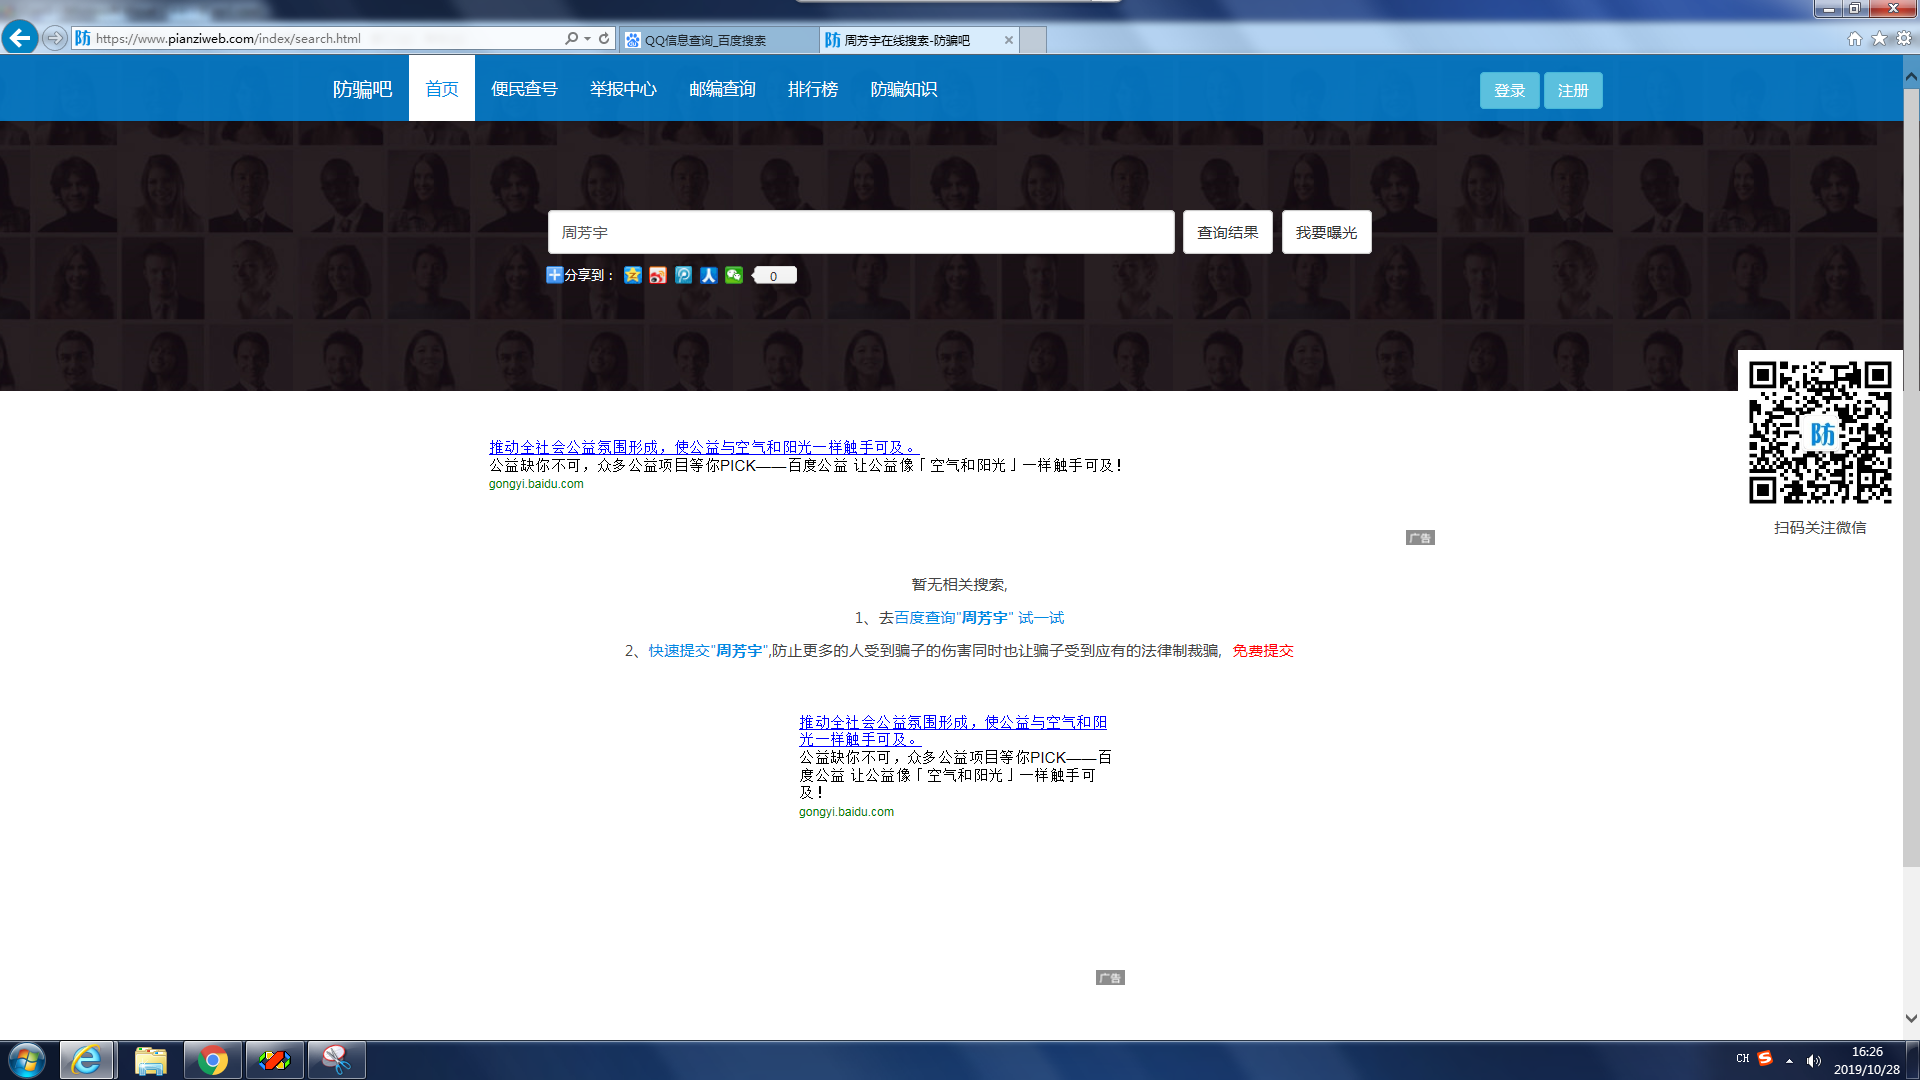Open IE tools gear icon

coord(1904,38)
